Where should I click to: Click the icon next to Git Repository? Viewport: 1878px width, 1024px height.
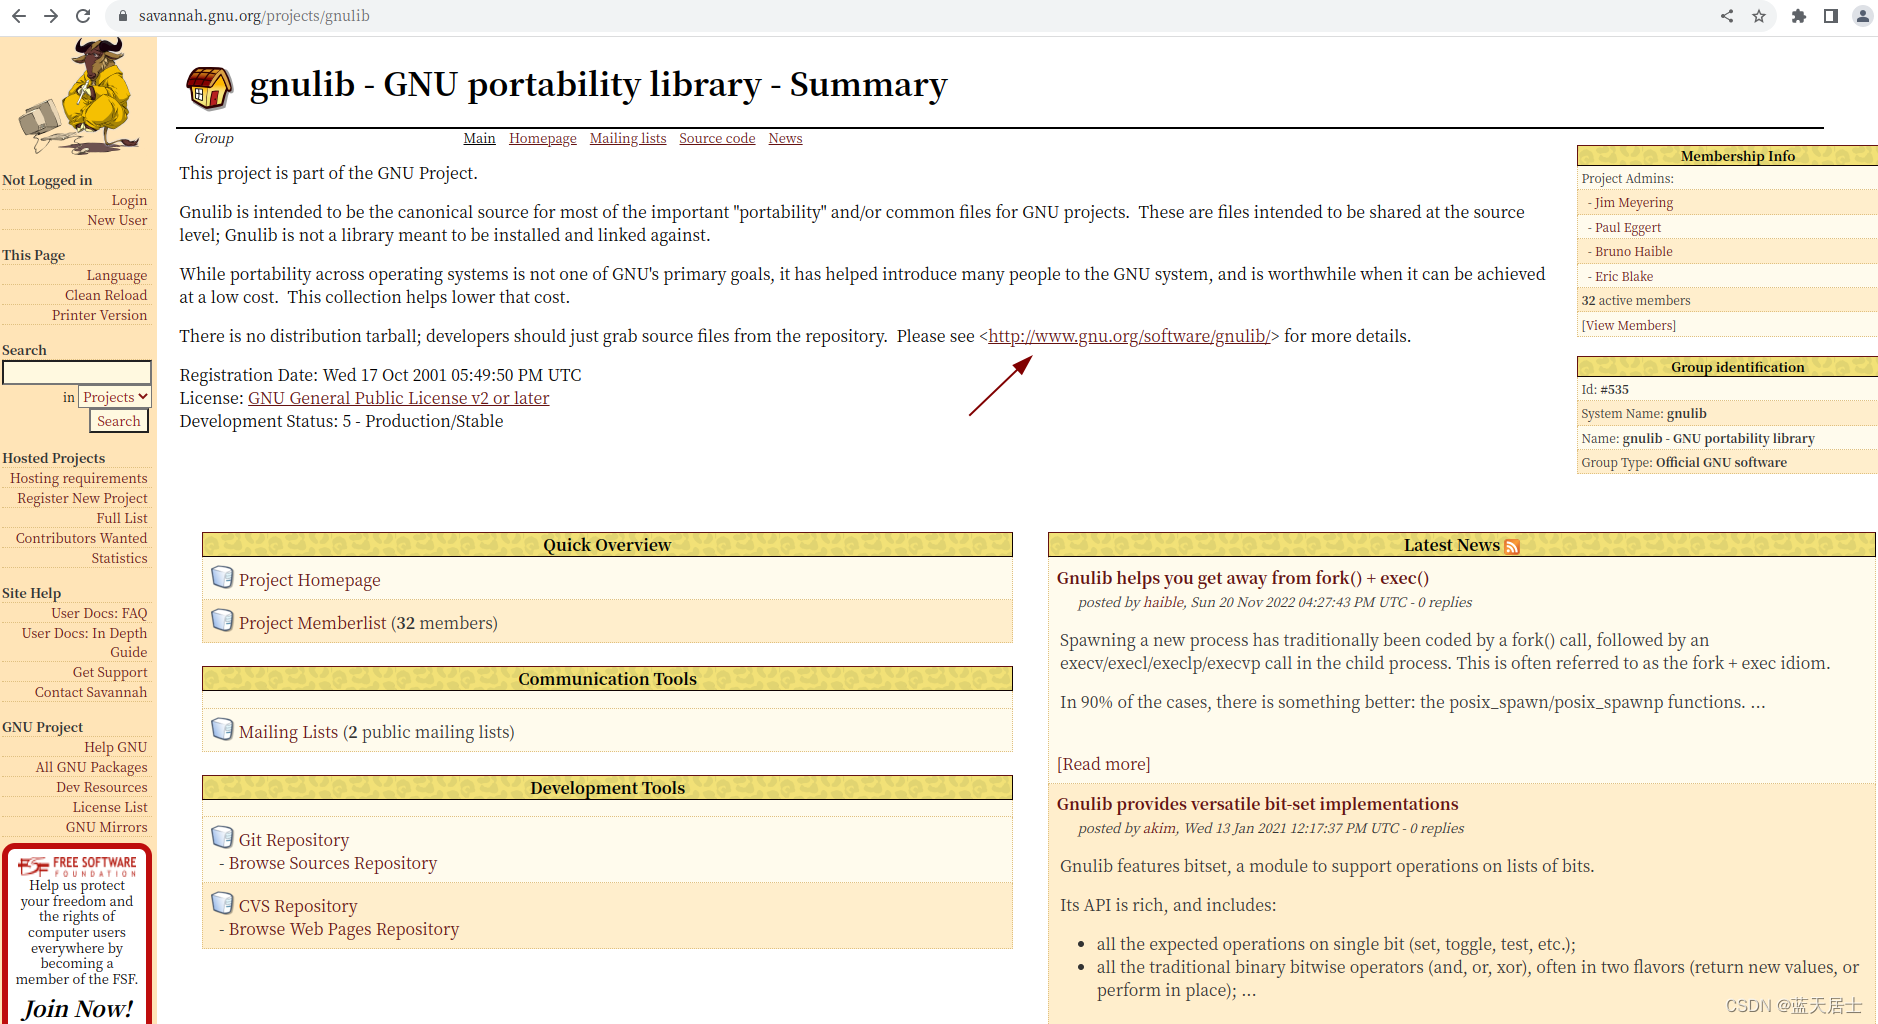[222, 837]
